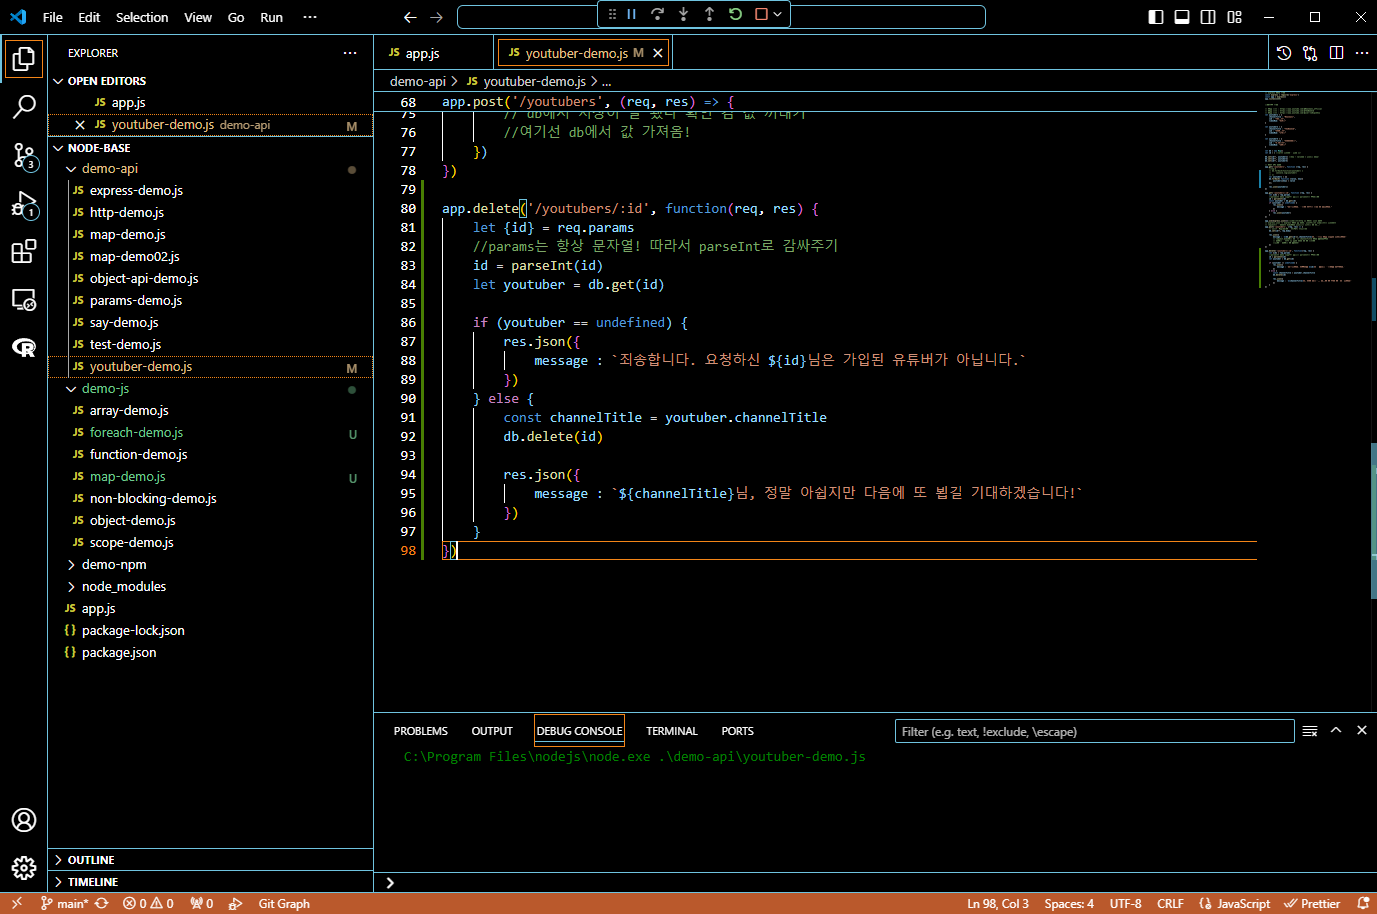
Task: Close youtuber-demo.js in Open Editors list
Action: pos(80,125)
